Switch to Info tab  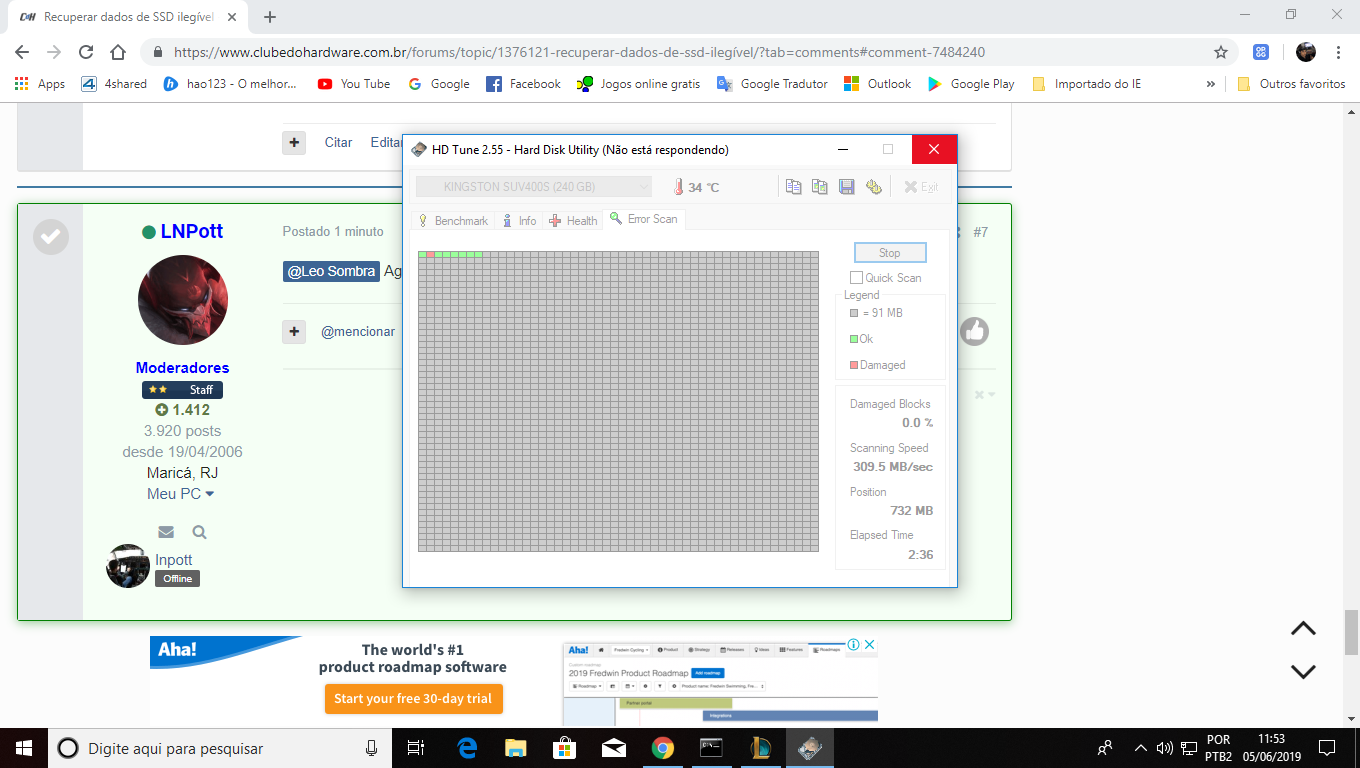(x=519, y=220)
